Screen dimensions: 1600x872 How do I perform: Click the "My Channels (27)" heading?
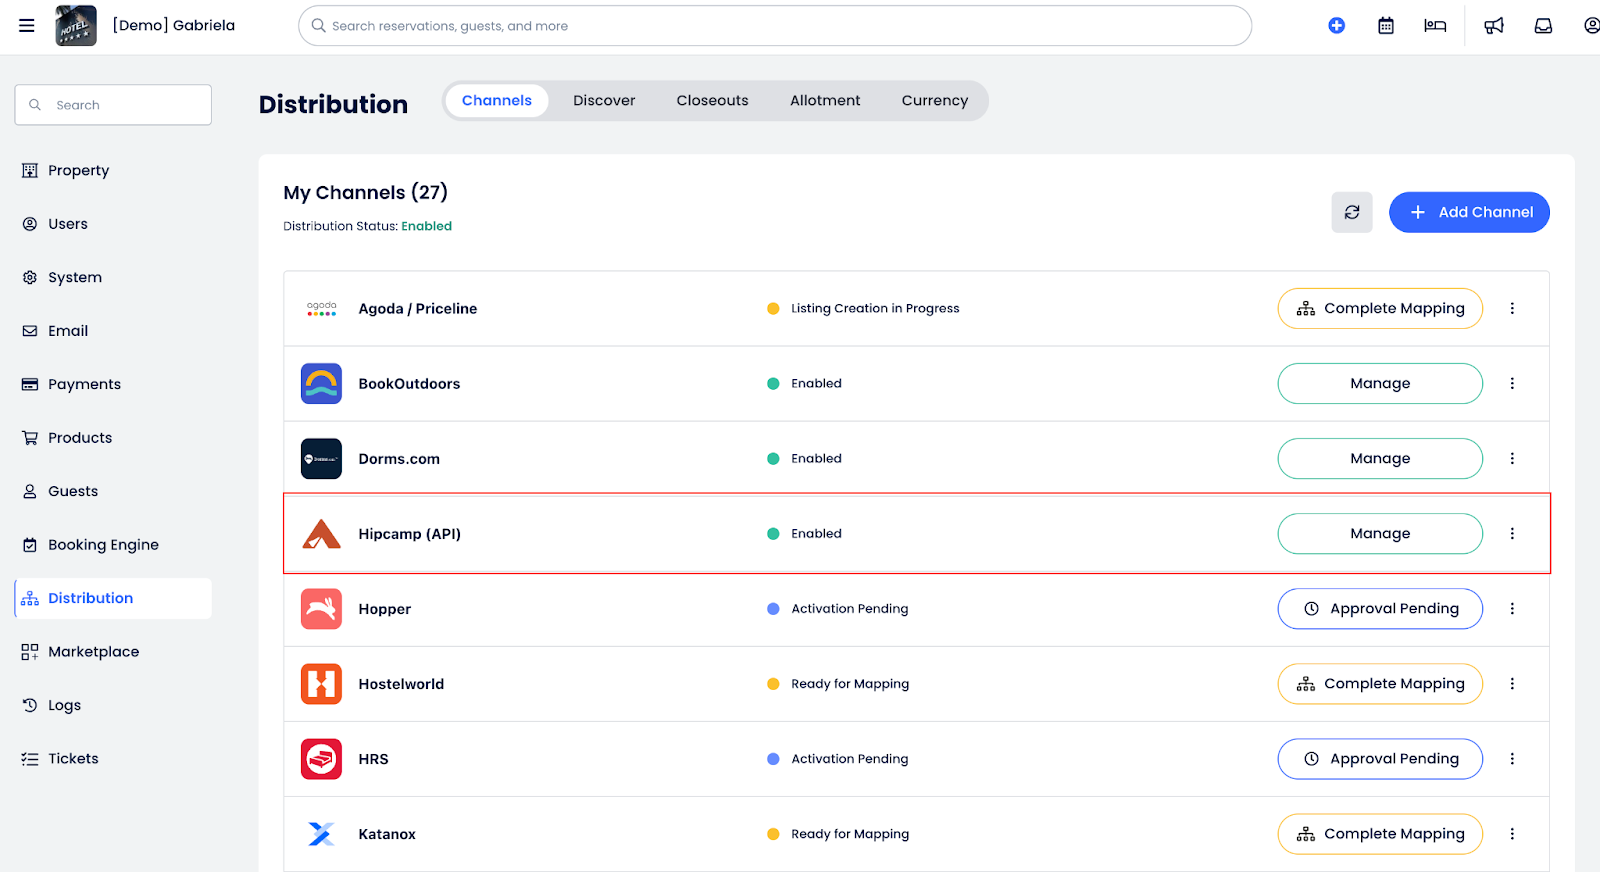click(366, 193)
